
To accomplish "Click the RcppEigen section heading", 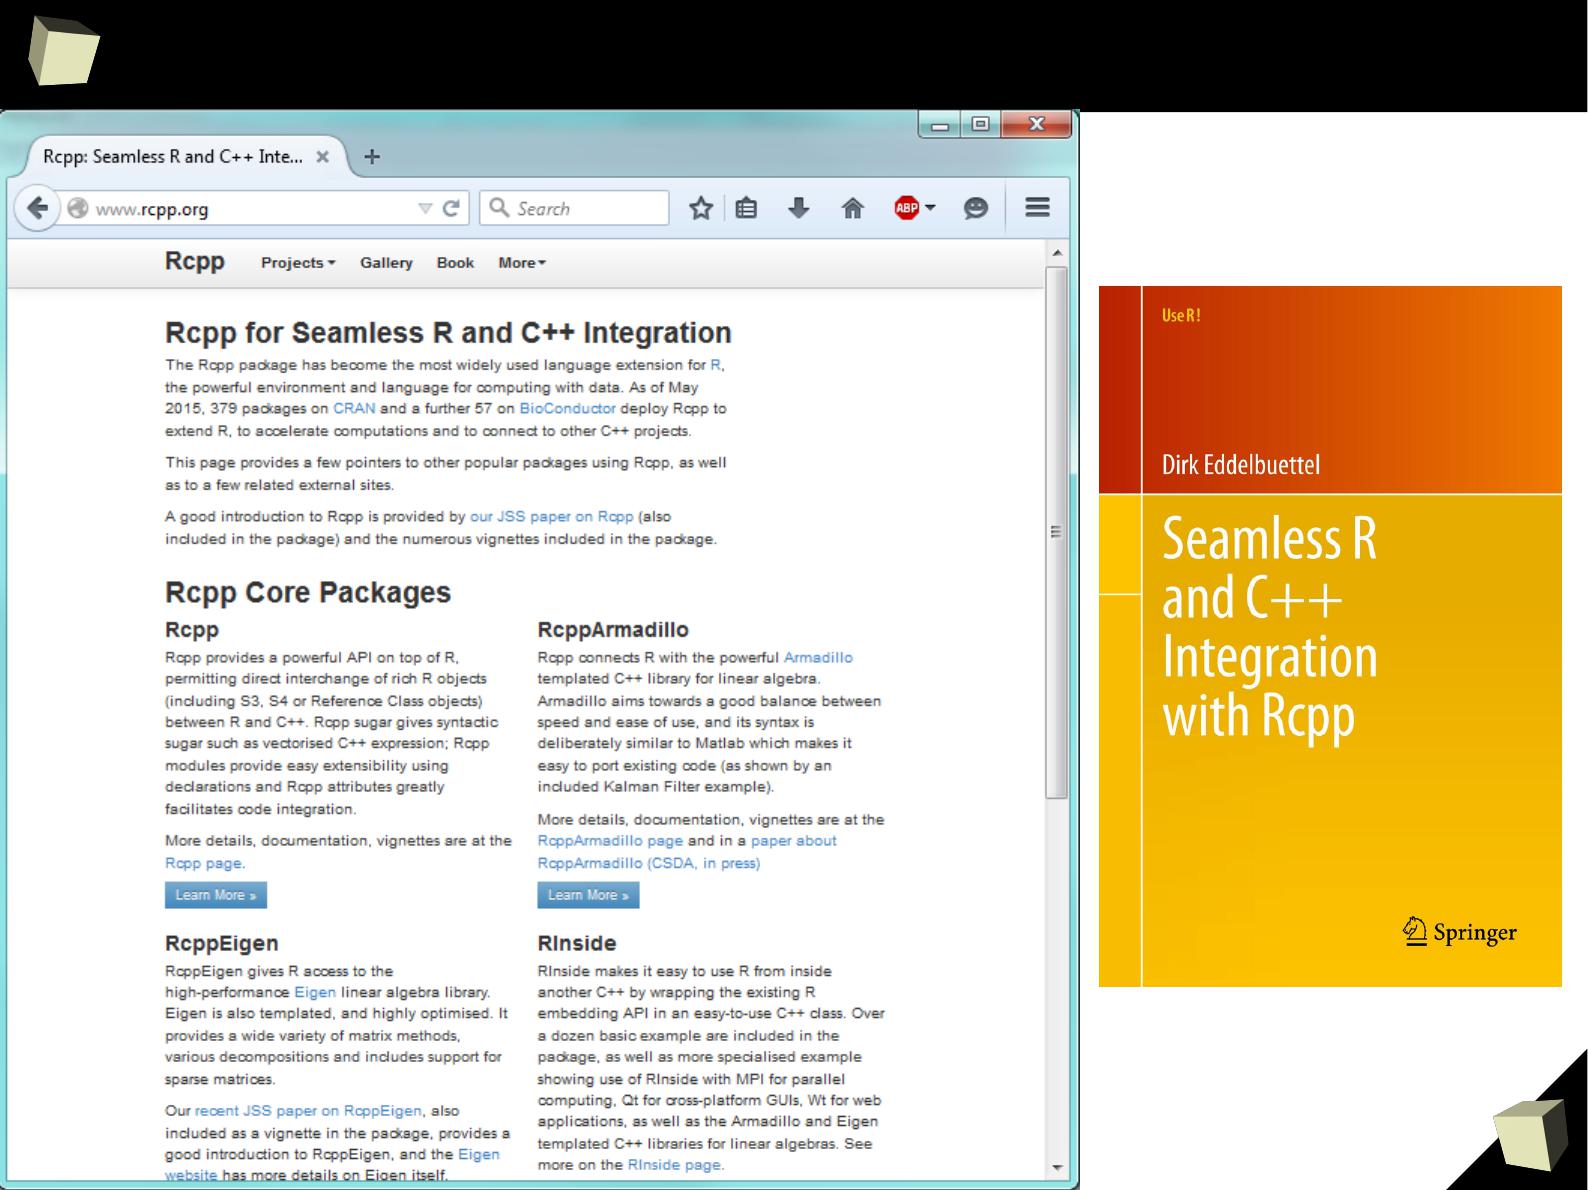I will click(222, 943).
